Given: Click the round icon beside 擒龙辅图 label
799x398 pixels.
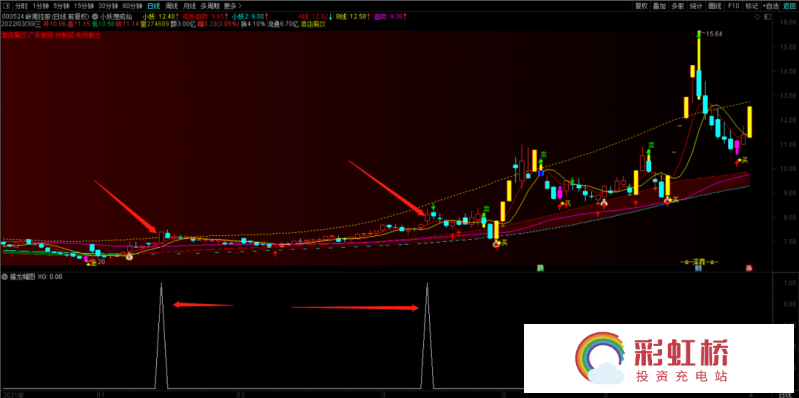Looking at the screenshot, I should point(5,277).
